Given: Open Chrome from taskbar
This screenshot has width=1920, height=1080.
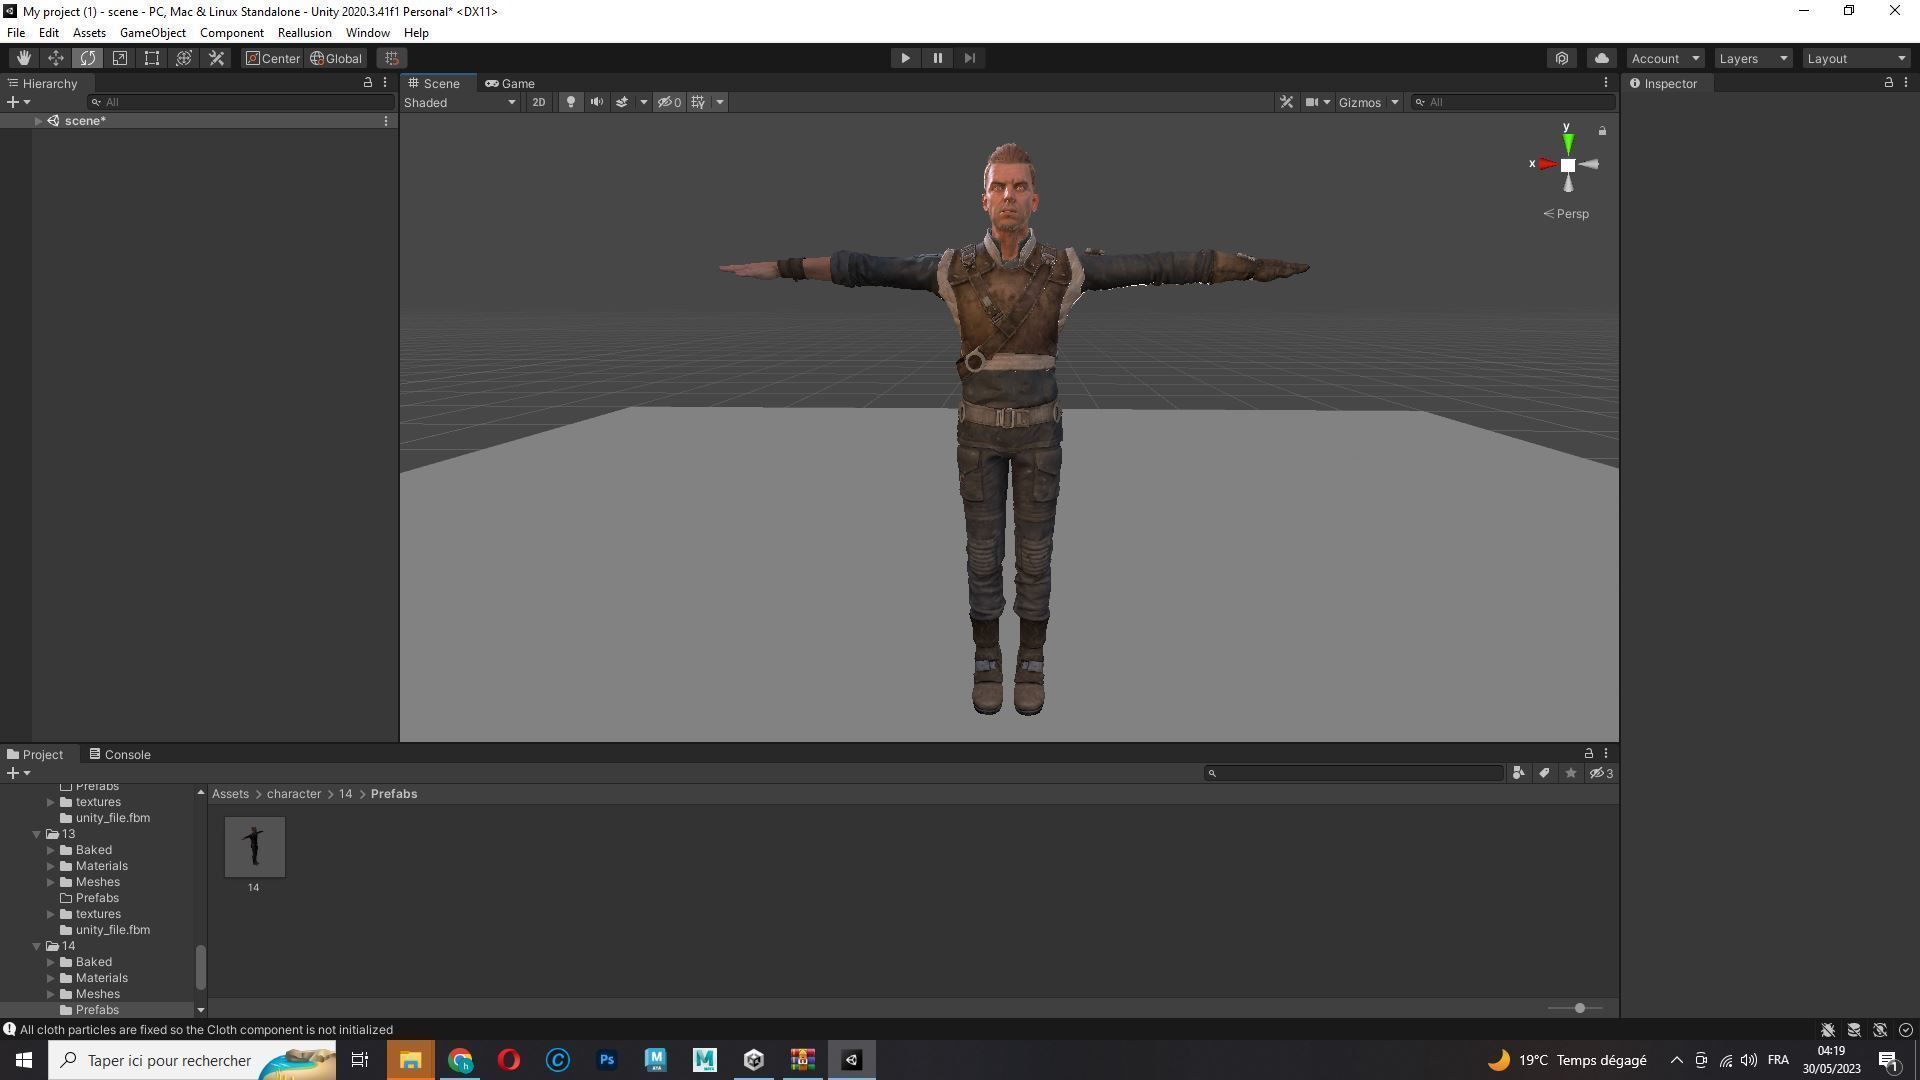Looking at the screenshot, I should click(x=460, y=1060).
